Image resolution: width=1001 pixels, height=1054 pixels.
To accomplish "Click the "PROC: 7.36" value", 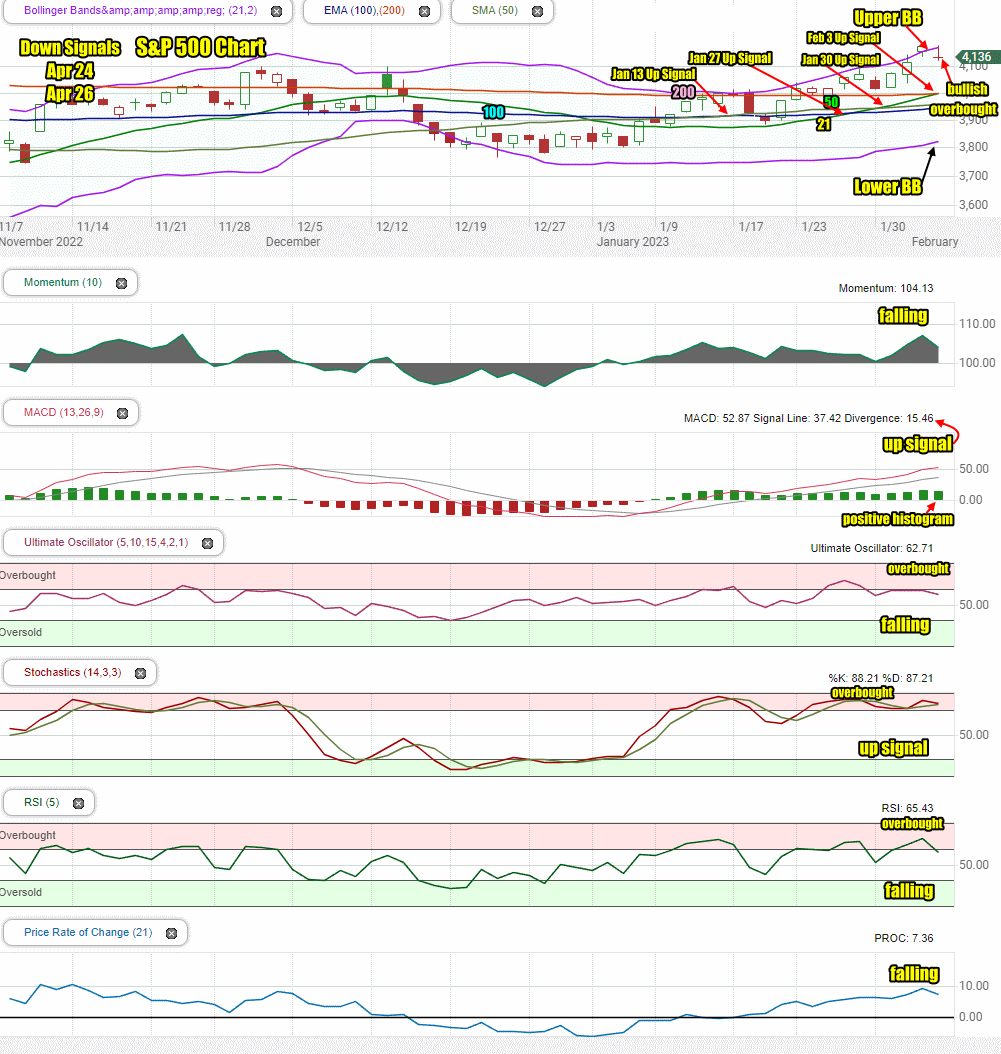I will pos(904,938).
